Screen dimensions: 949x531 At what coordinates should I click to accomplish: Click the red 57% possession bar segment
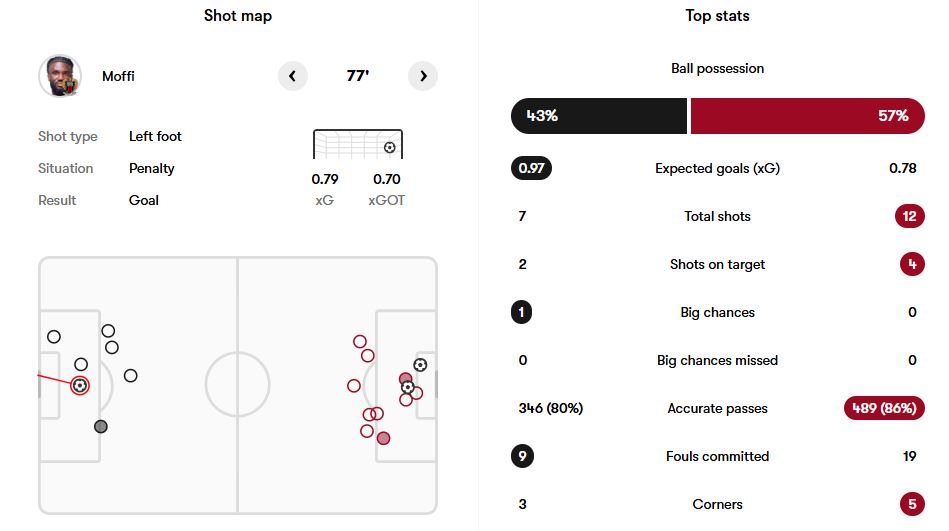807,116
